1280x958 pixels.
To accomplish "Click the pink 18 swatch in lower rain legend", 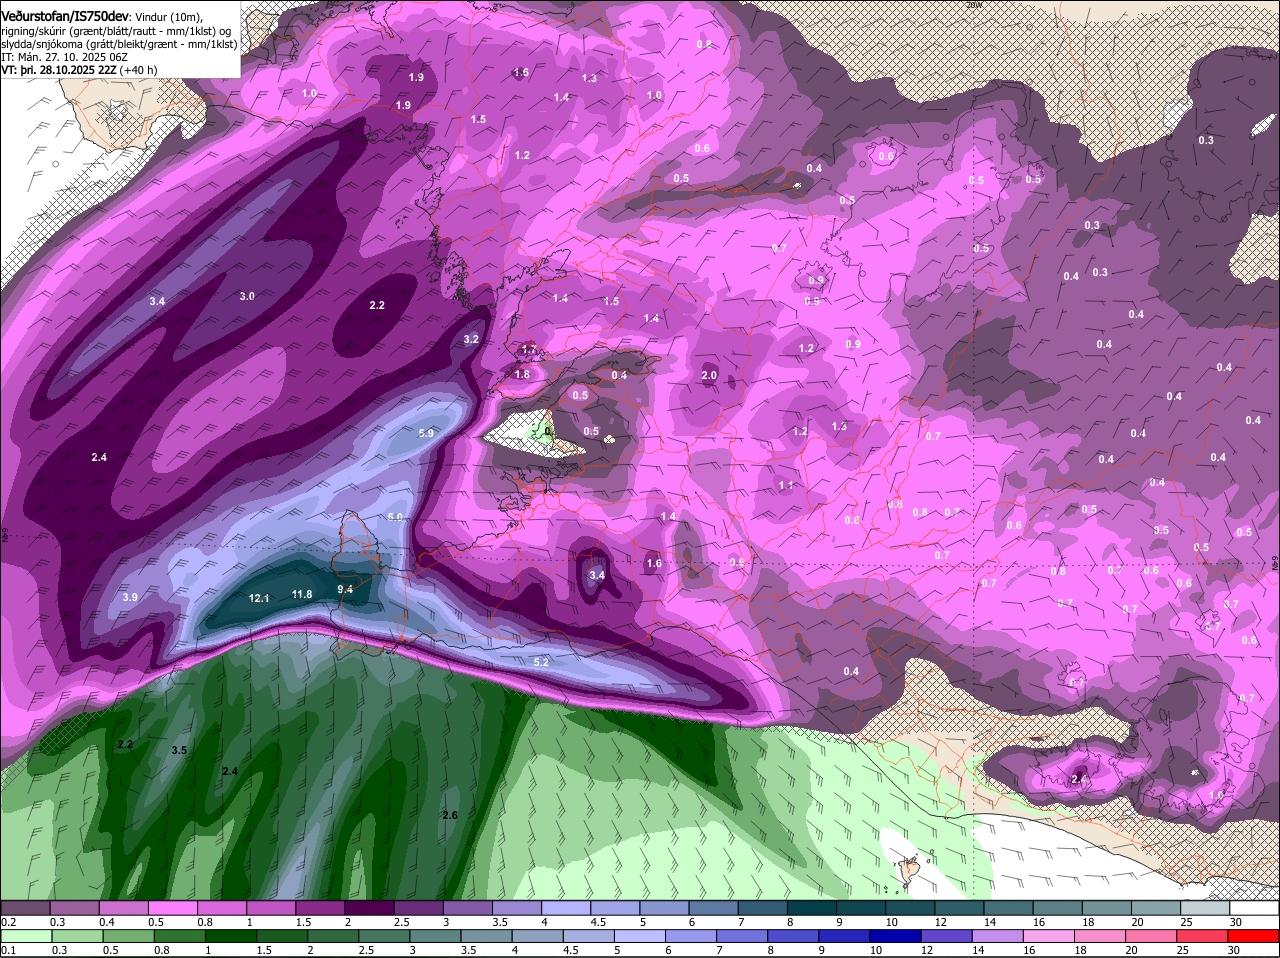I will tap(1102, 936).
